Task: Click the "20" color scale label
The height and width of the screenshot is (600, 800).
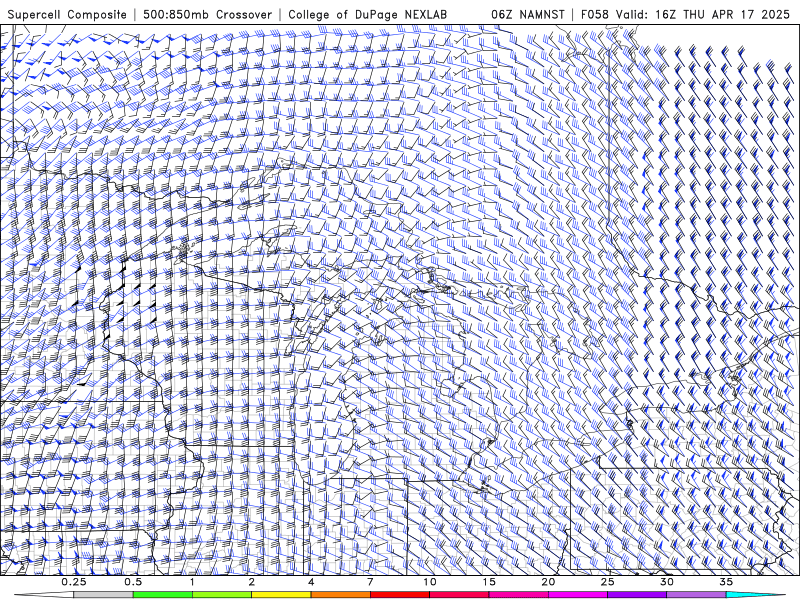Action: 548,582
